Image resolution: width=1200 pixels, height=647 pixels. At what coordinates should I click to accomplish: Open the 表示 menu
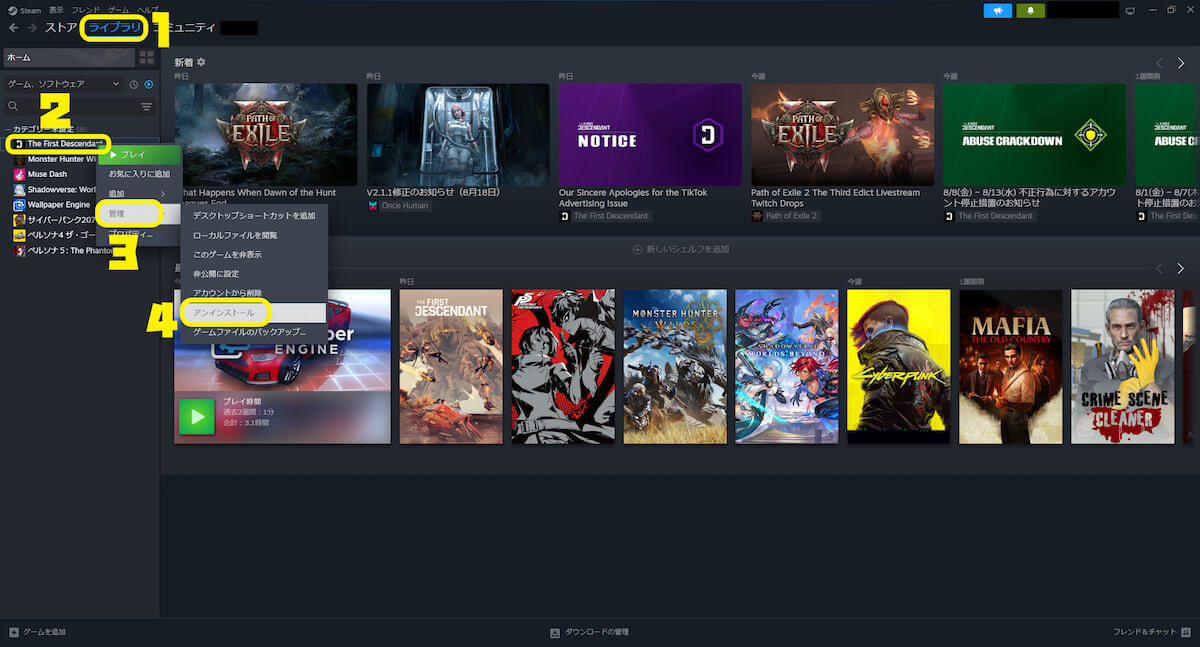pyautogui.click(x=56, y=9)
